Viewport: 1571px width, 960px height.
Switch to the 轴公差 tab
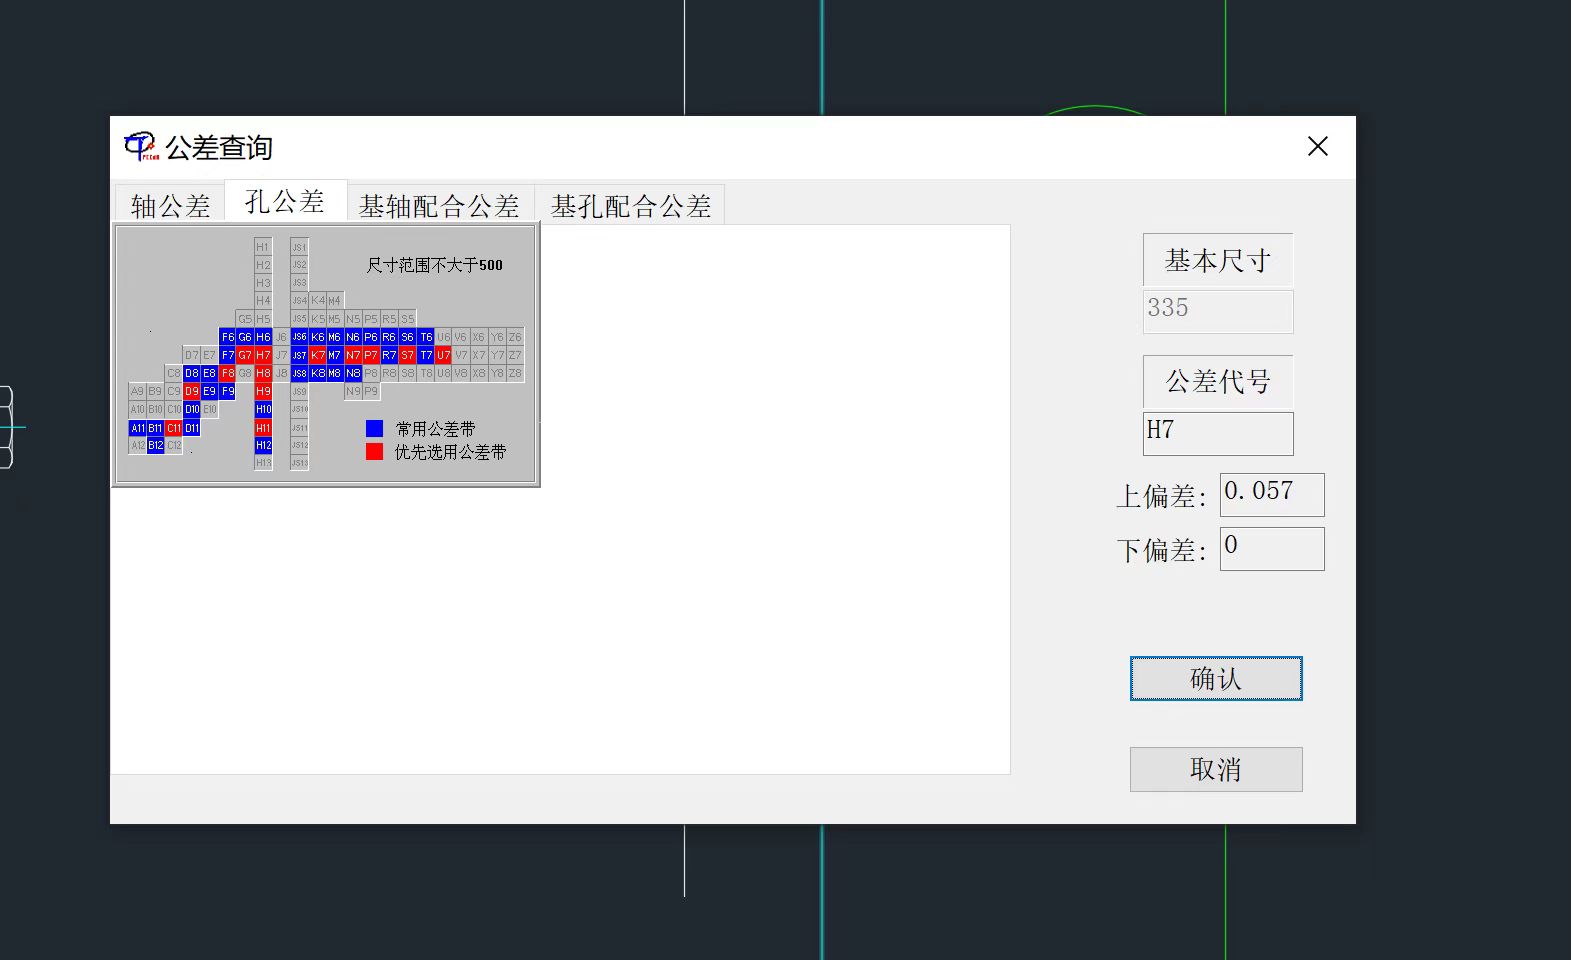170,206
